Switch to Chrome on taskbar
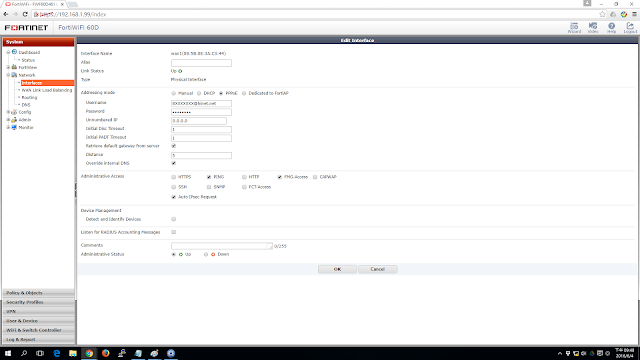Screen dimensions: 640x360 pos(89,353)
